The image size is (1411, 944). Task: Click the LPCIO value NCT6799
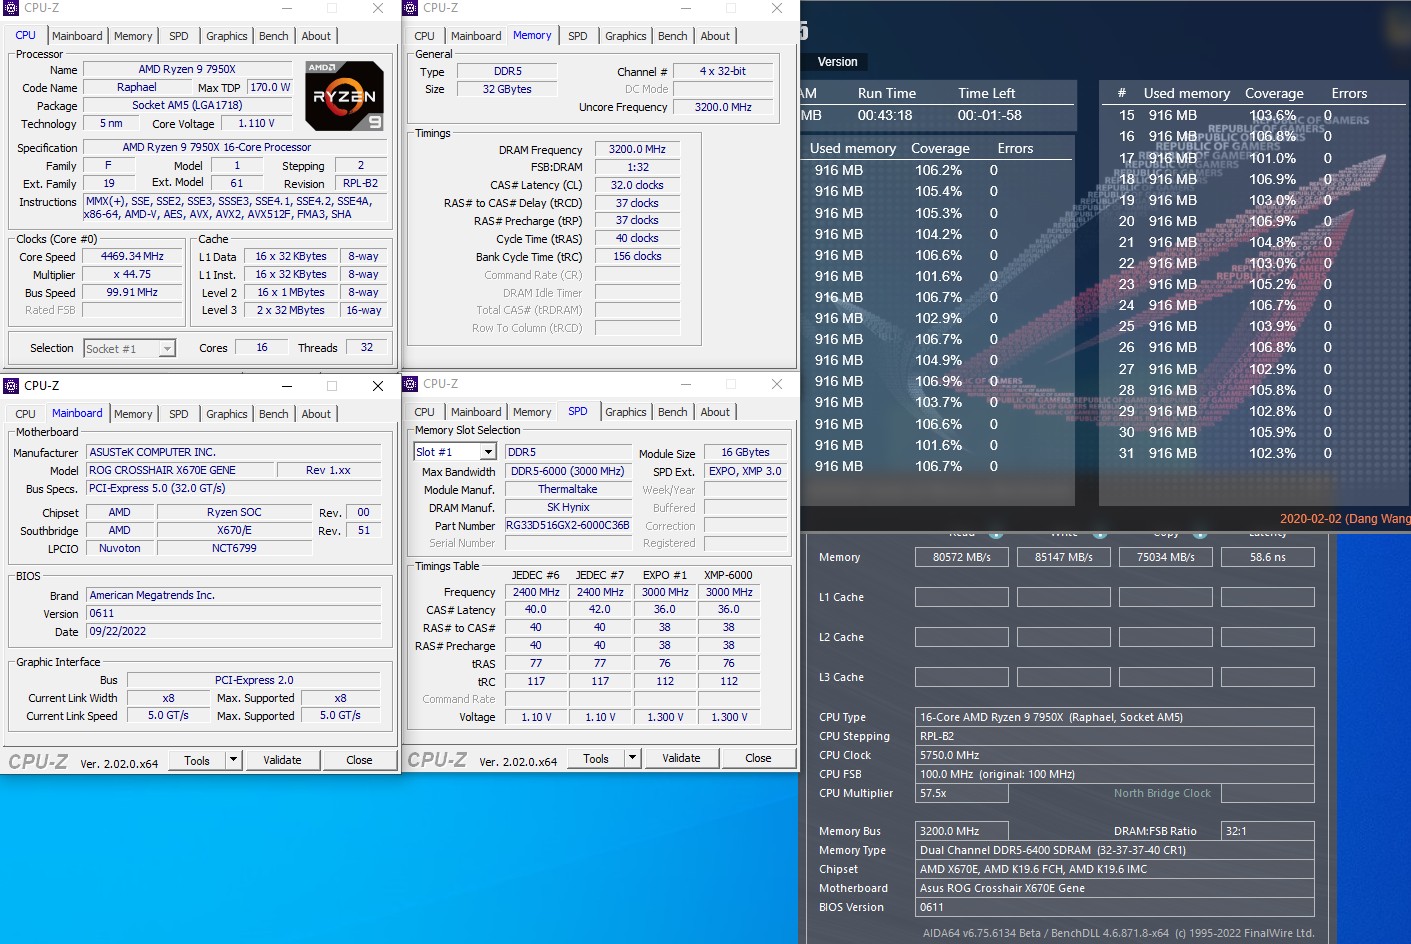click(234, 549)
